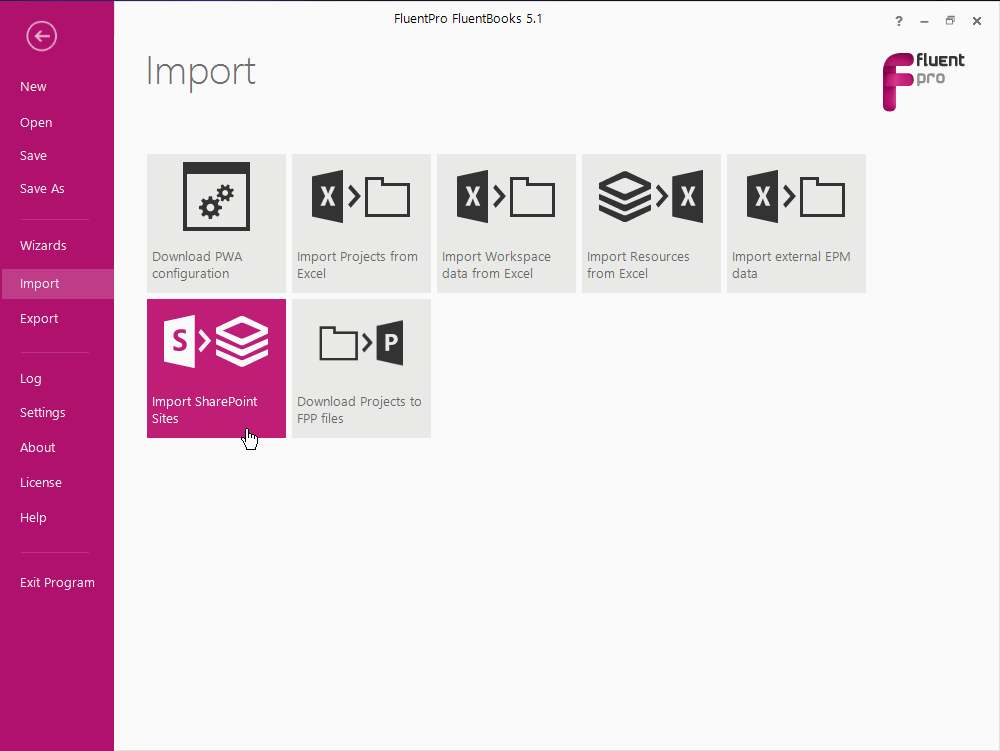Viewport: 1000px width, 751px height.
Task: Open Settings from the sidebar
Action: [x=43, y=412]
